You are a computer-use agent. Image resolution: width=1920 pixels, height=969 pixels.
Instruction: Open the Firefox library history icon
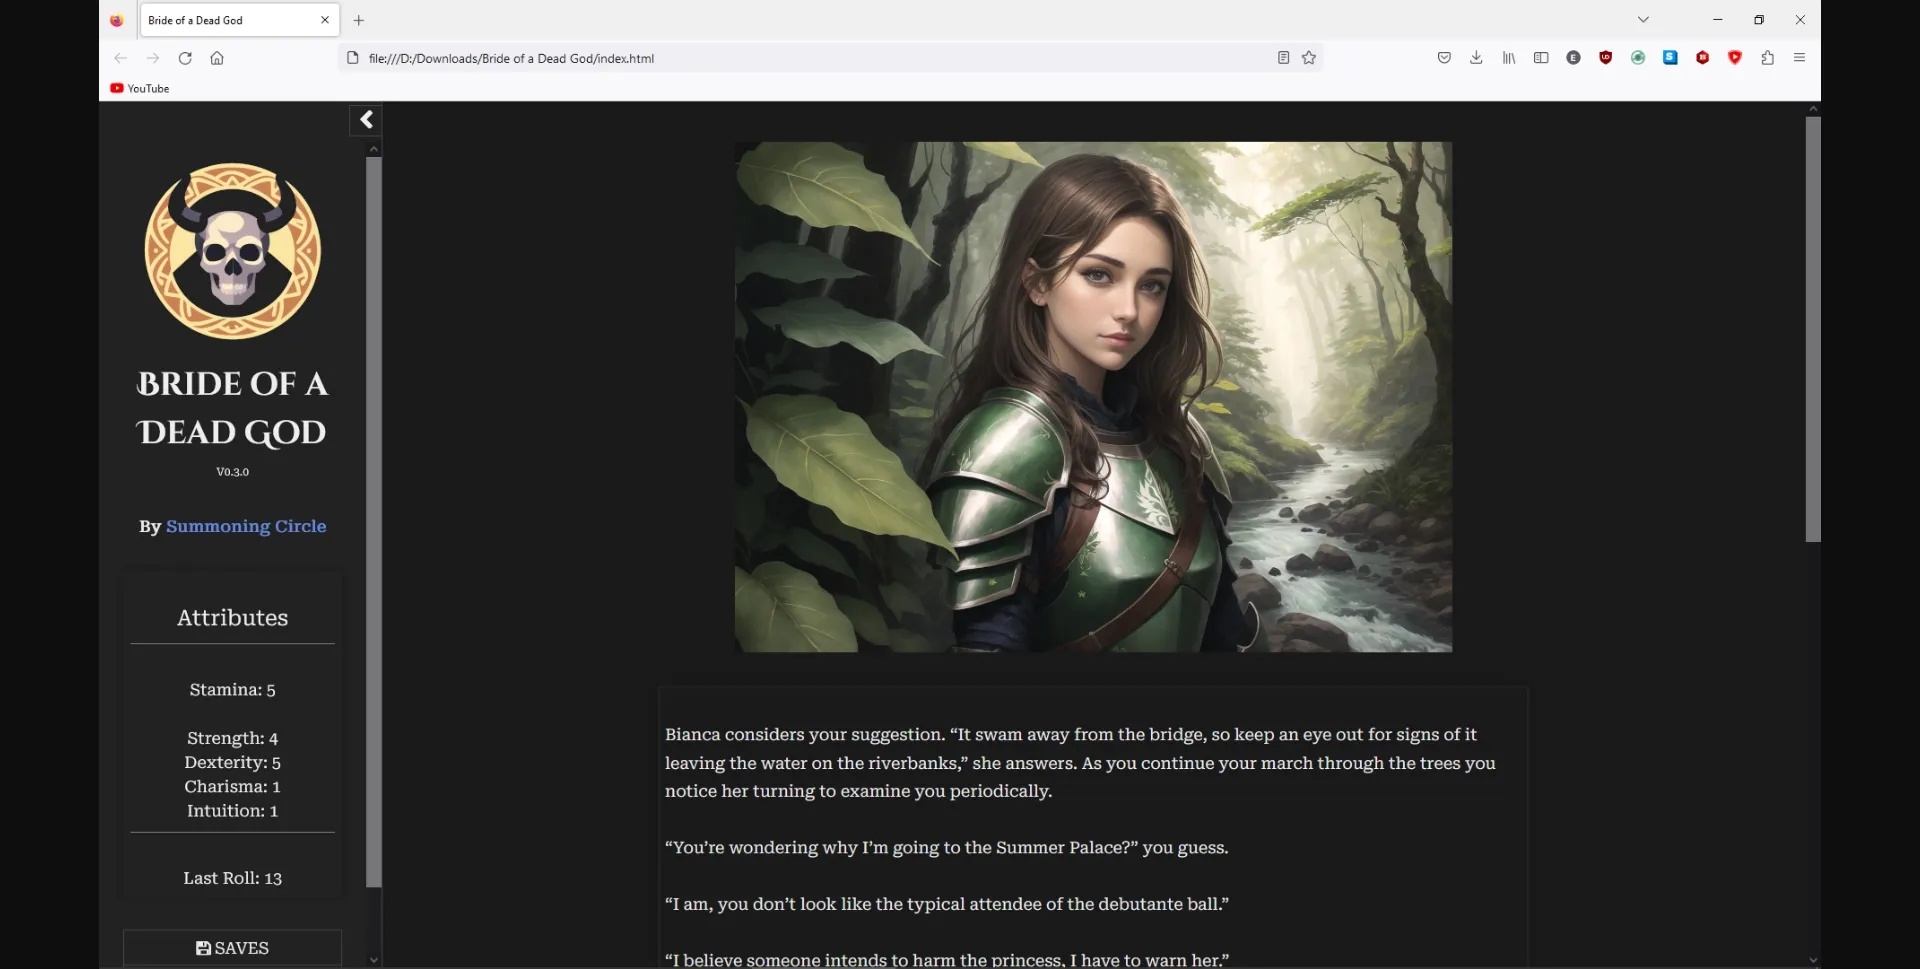click(x=1508, y=58)
